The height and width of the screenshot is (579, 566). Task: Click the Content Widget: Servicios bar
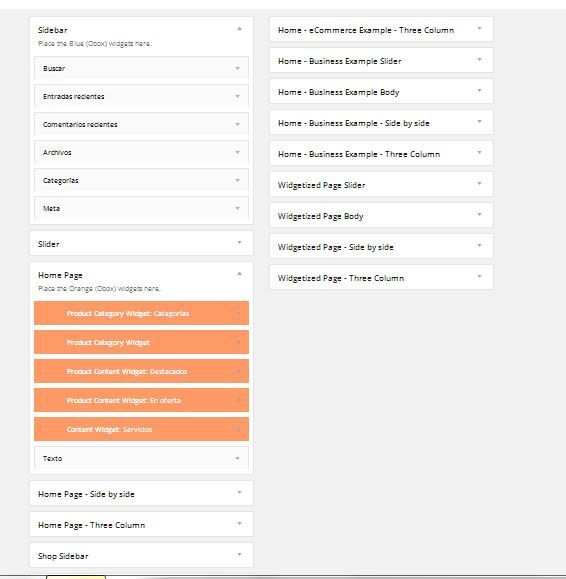tap(141, 429)
